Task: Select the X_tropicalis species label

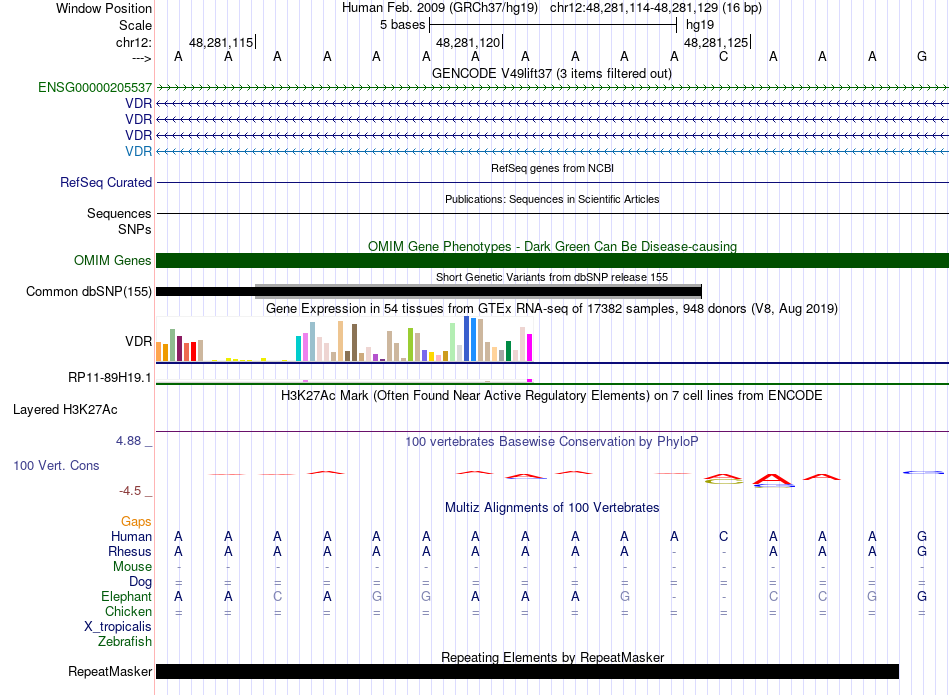Action: coord(118,627)
